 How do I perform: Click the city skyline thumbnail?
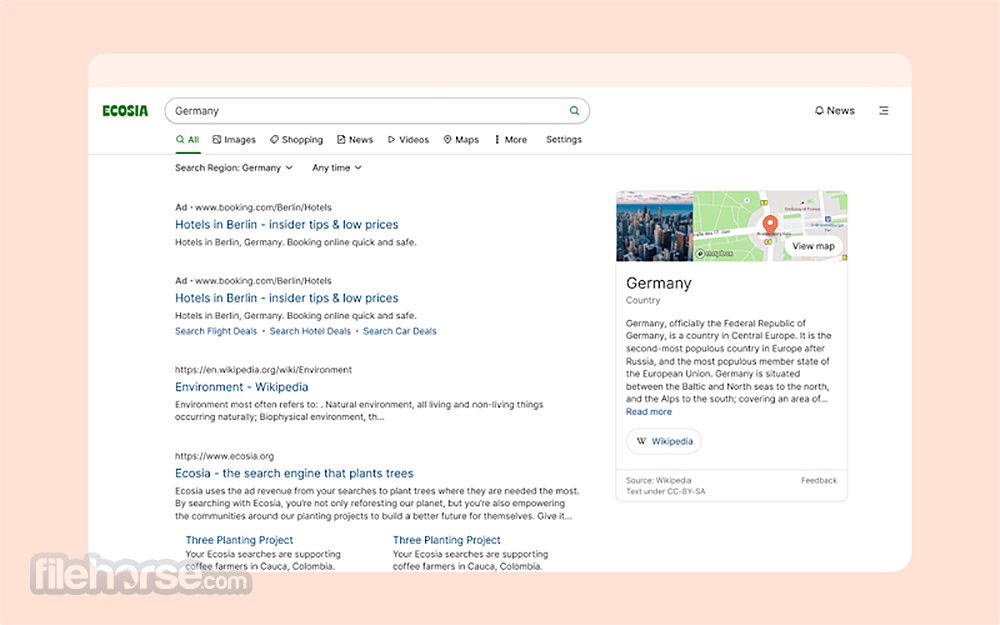654,226
